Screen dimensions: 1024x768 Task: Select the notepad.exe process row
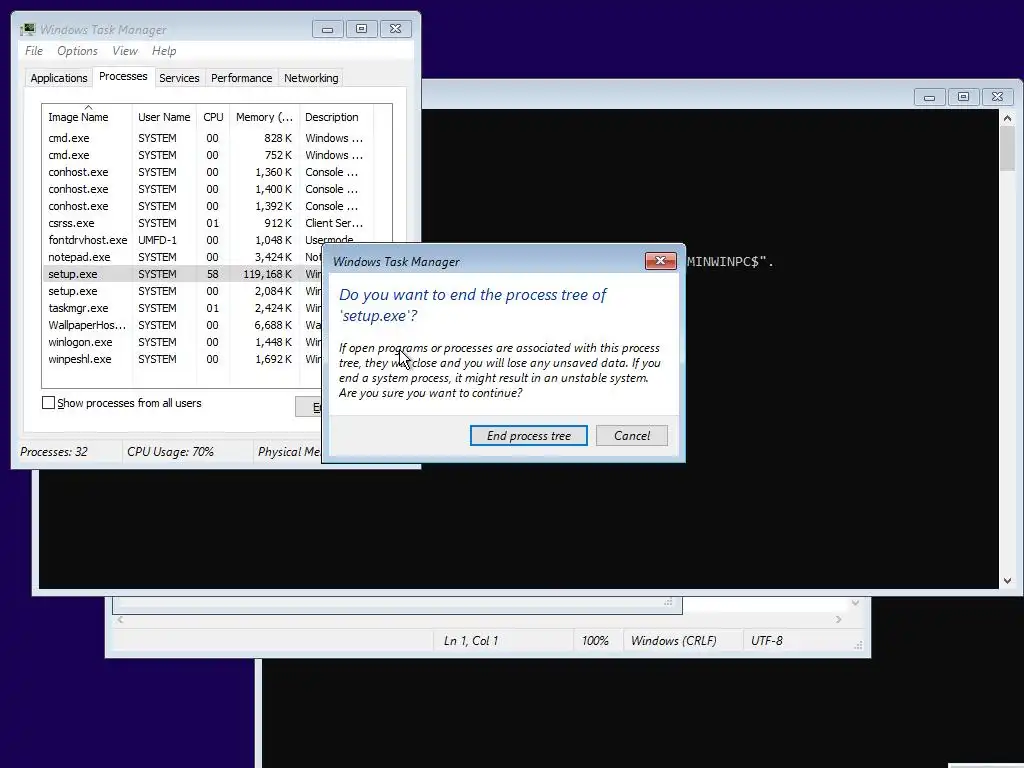pyautogui.click(x=183, y=257)
